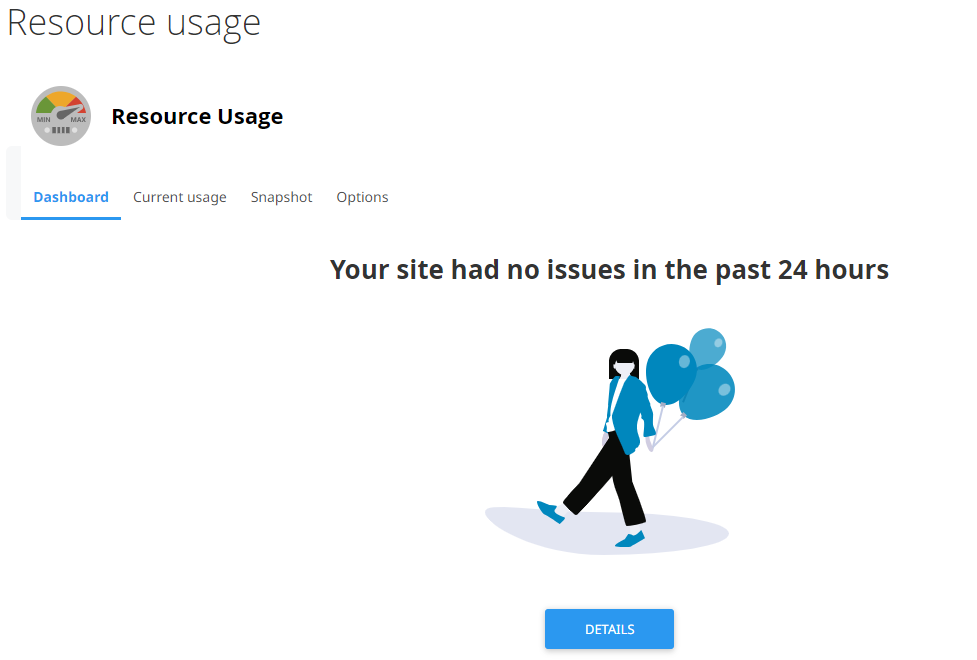Click the woman's front blue shoe
This screenshot has height=660, width=977.
(x=550, y=512)
